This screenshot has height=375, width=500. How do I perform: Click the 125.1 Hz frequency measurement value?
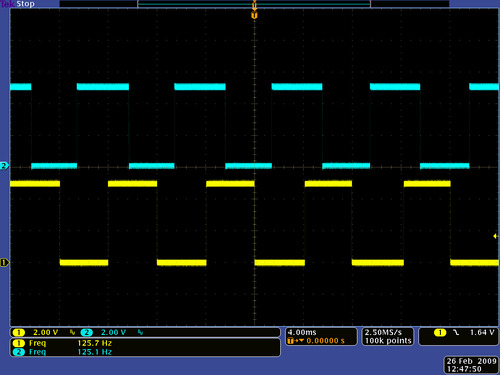point(95,352)
